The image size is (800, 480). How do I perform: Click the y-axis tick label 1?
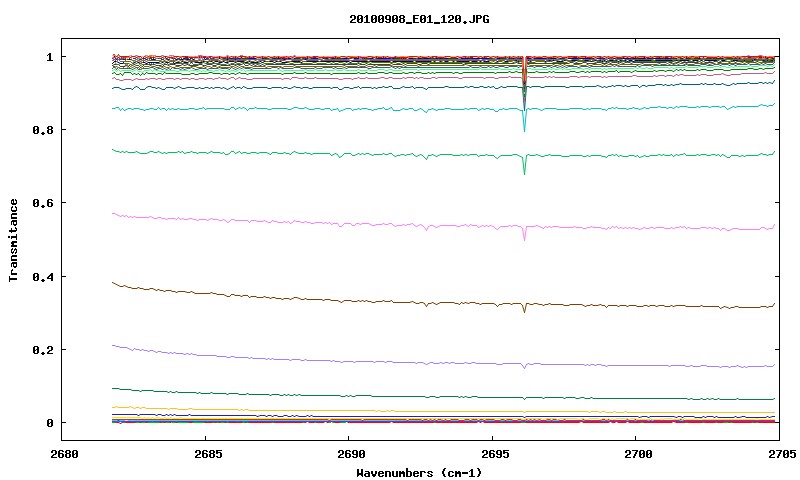pos(49,57)
